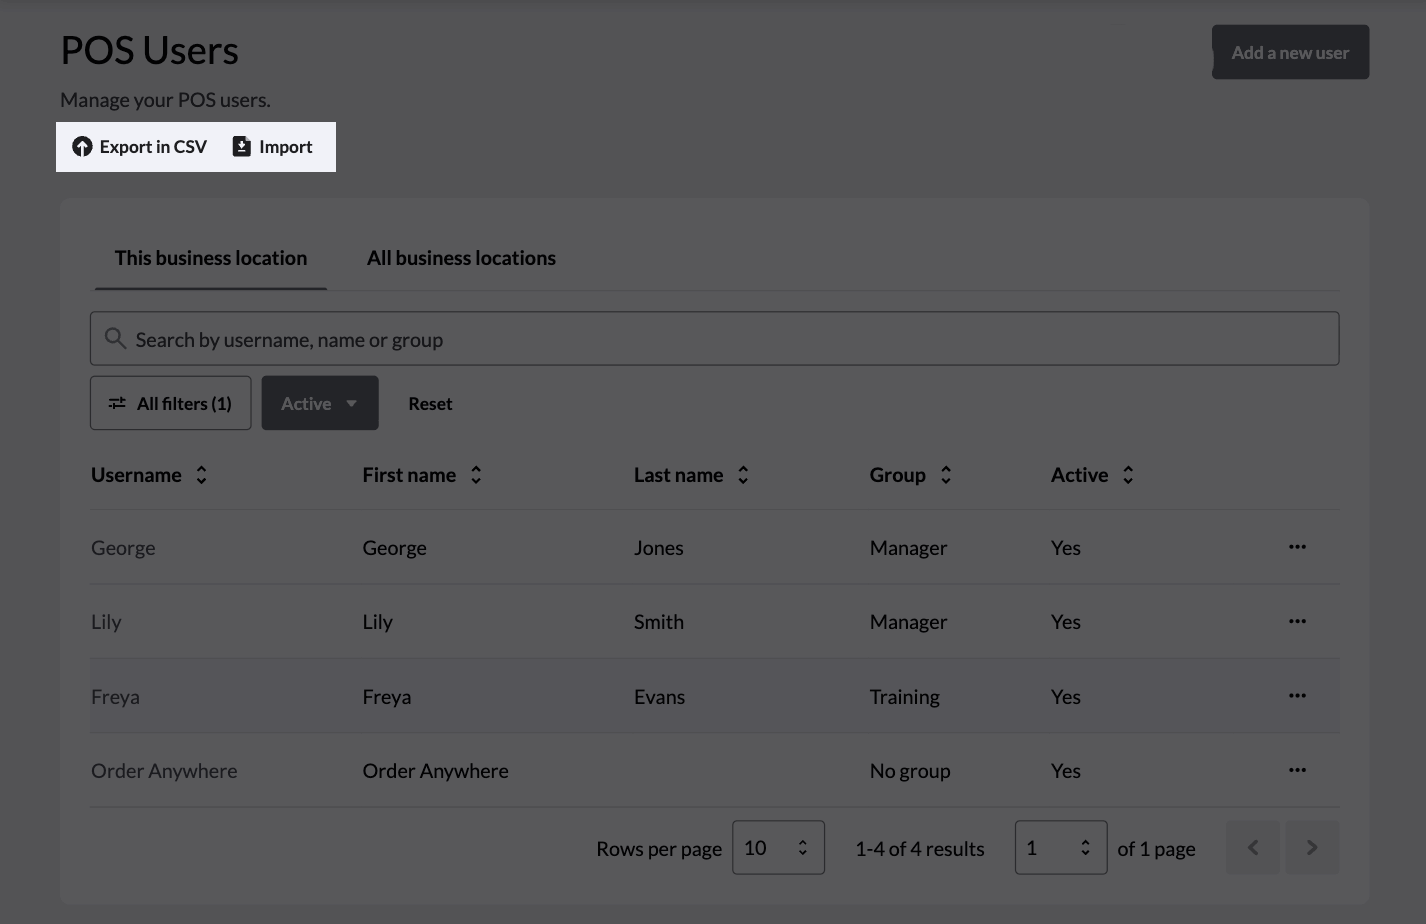Open the three-dot menu for Lily
1426x924 pixels.
1297,621
